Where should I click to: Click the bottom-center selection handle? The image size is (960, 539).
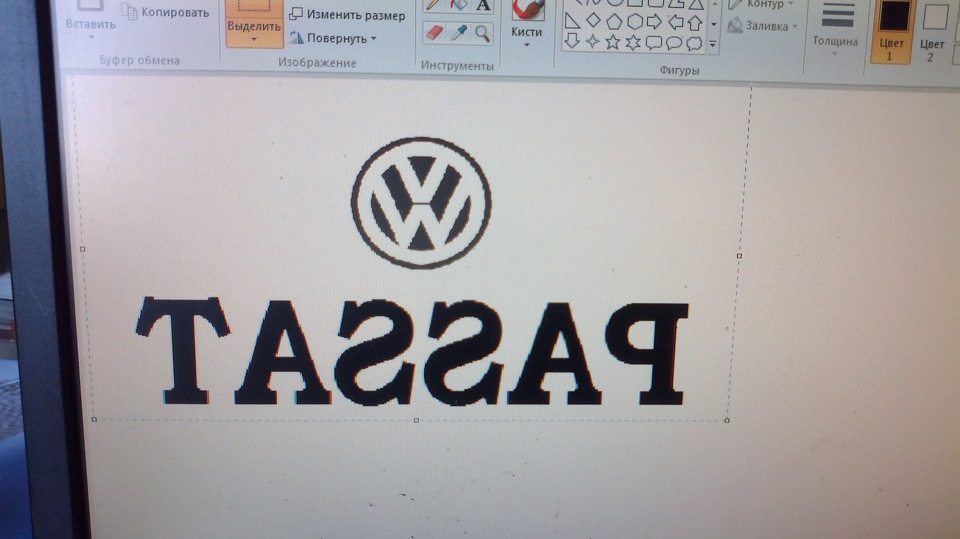416,420
